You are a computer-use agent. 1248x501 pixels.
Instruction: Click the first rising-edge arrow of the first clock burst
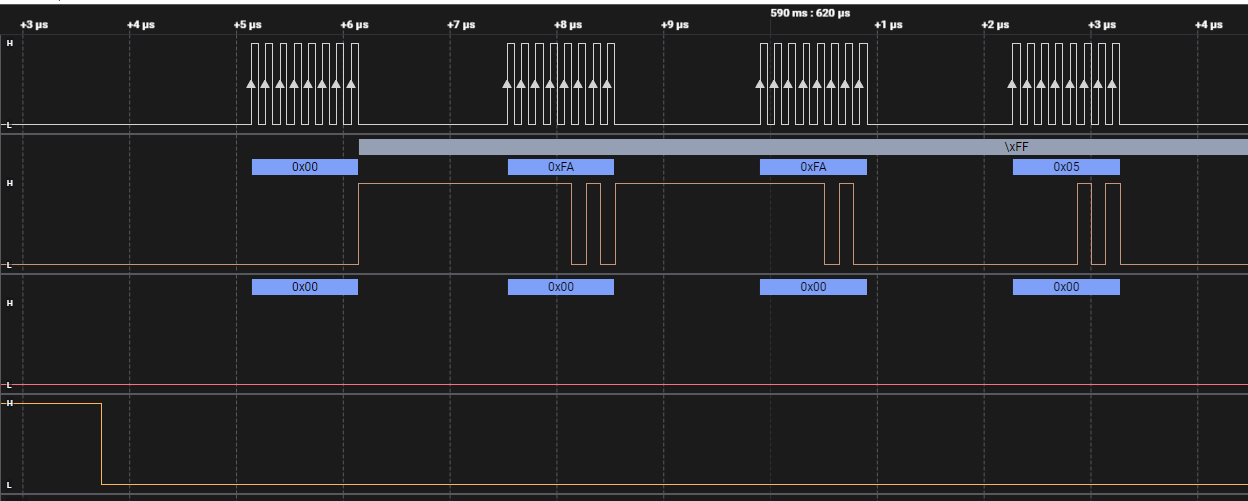[252, 84]
